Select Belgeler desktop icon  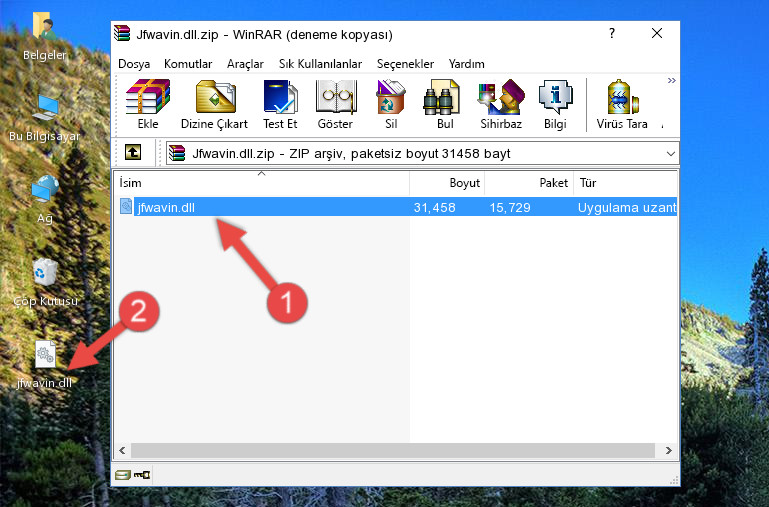45,36
